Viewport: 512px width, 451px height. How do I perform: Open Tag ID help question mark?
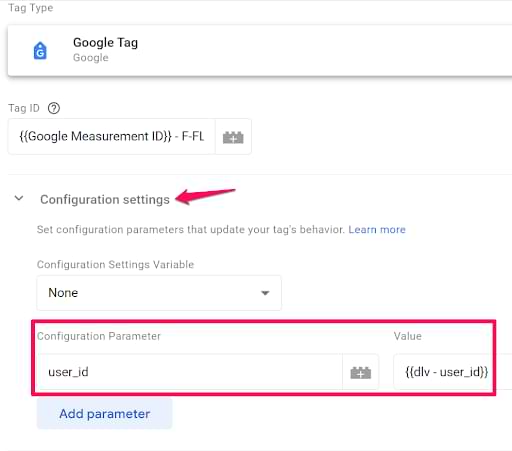(x=54, y=108)
